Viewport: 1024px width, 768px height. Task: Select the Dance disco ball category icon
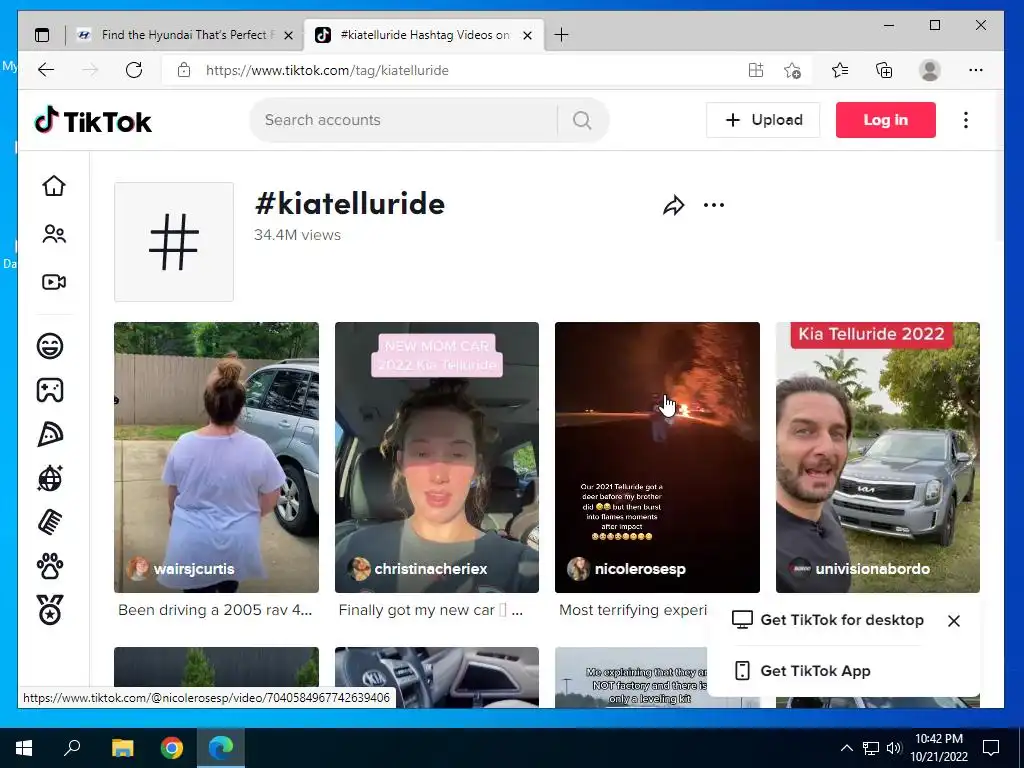tap(50, 478)
